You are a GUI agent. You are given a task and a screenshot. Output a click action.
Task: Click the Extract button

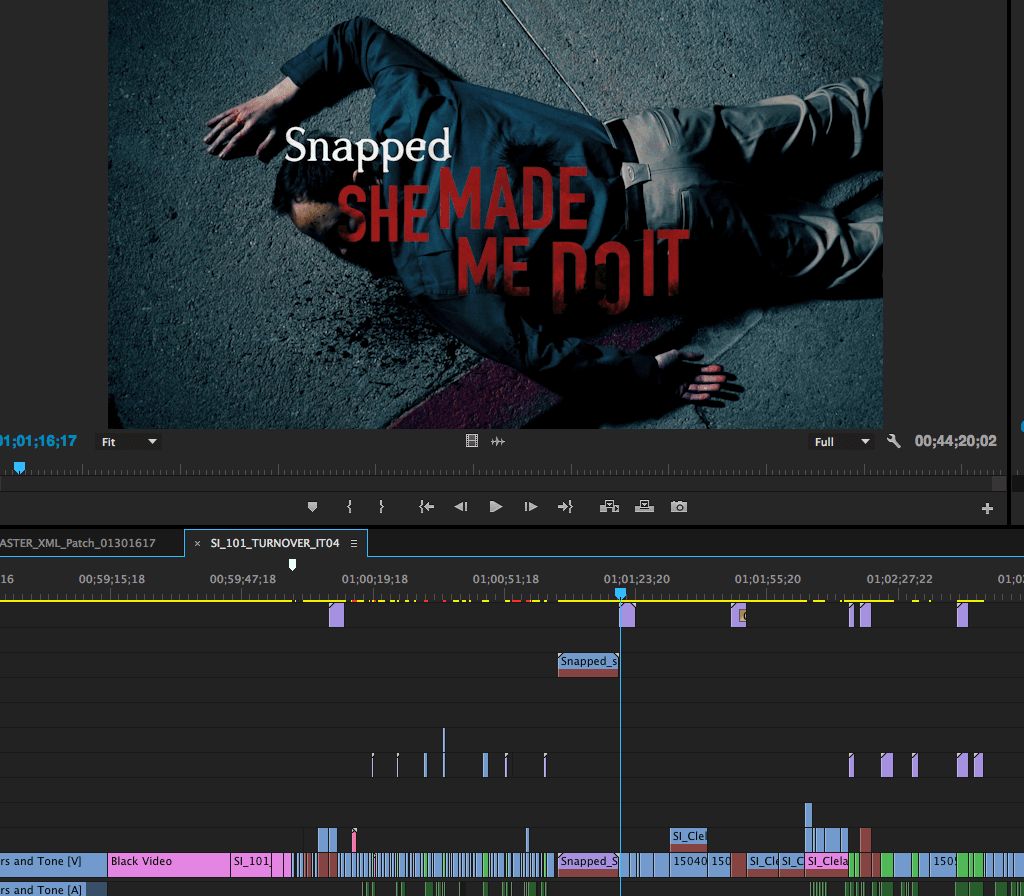point(645,507)
